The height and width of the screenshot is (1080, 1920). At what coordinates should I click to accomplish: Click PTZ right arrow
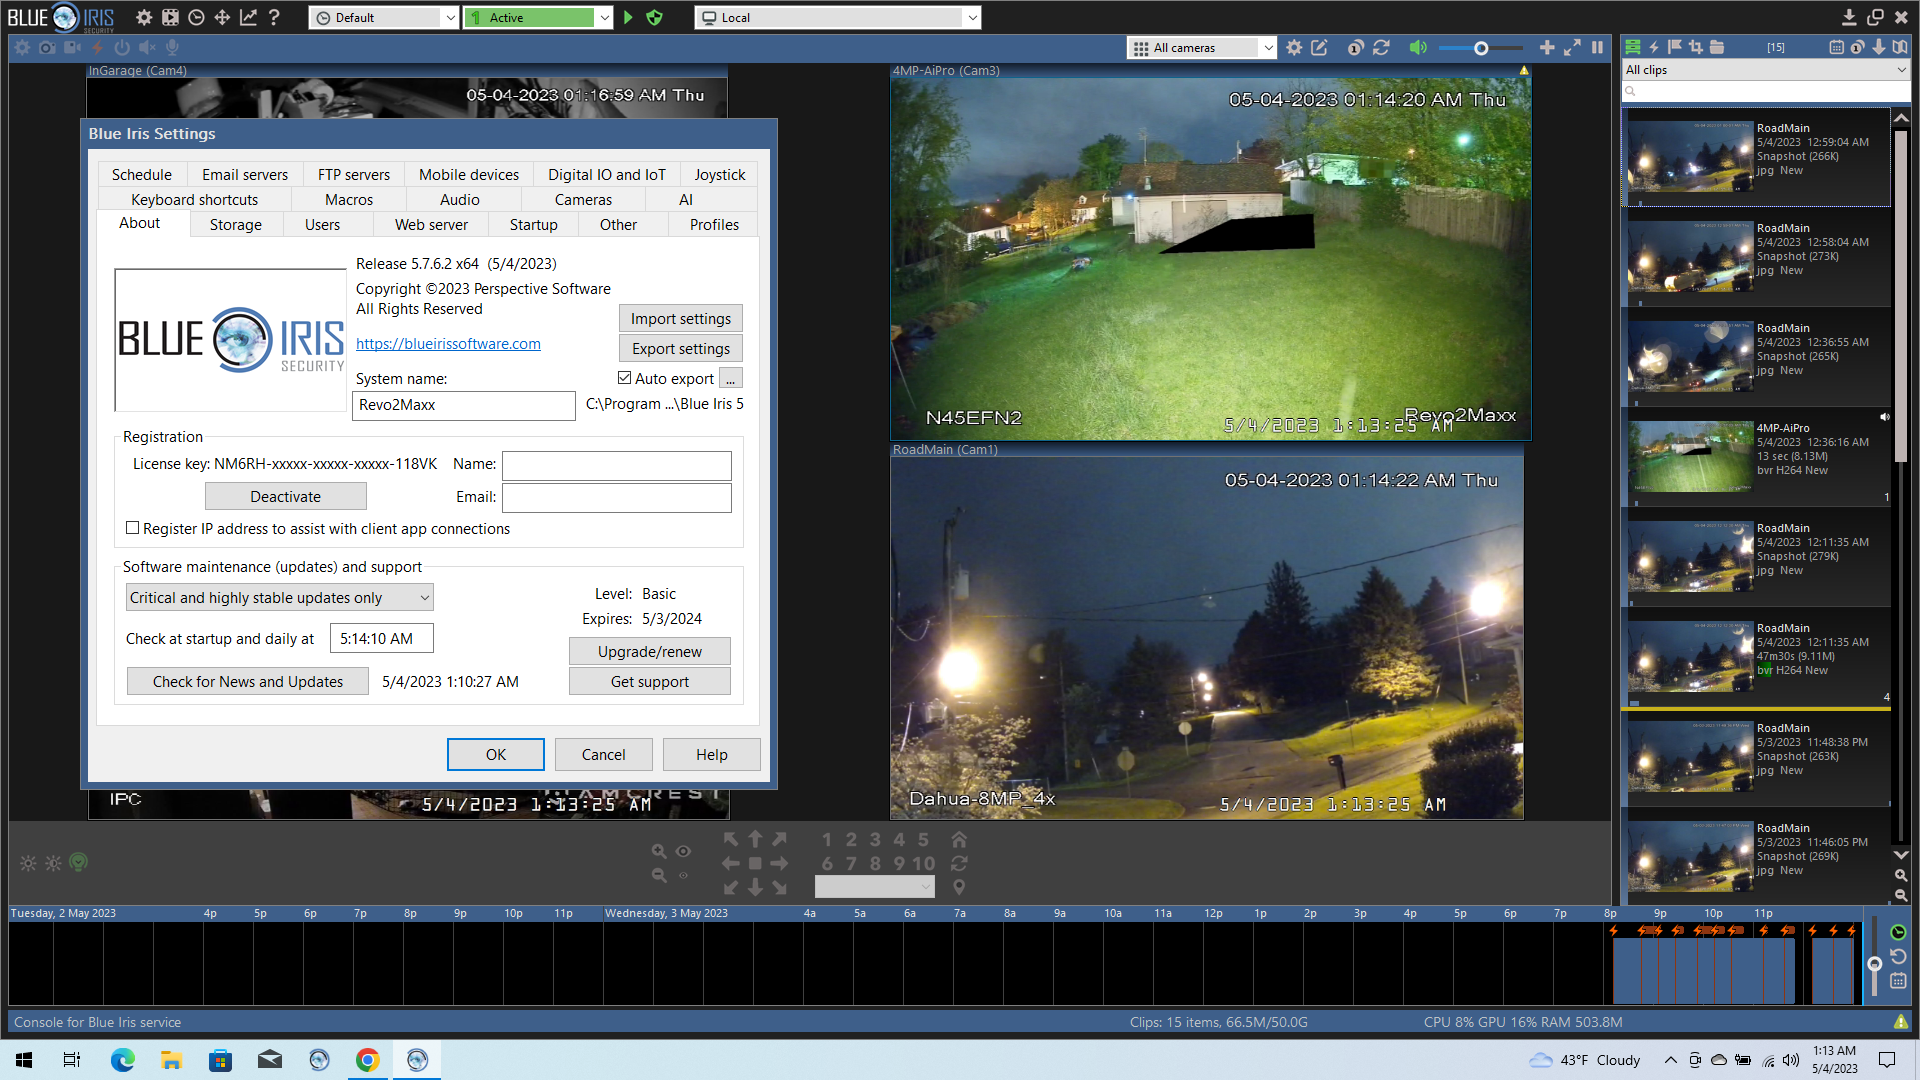(x=780, y=863)
